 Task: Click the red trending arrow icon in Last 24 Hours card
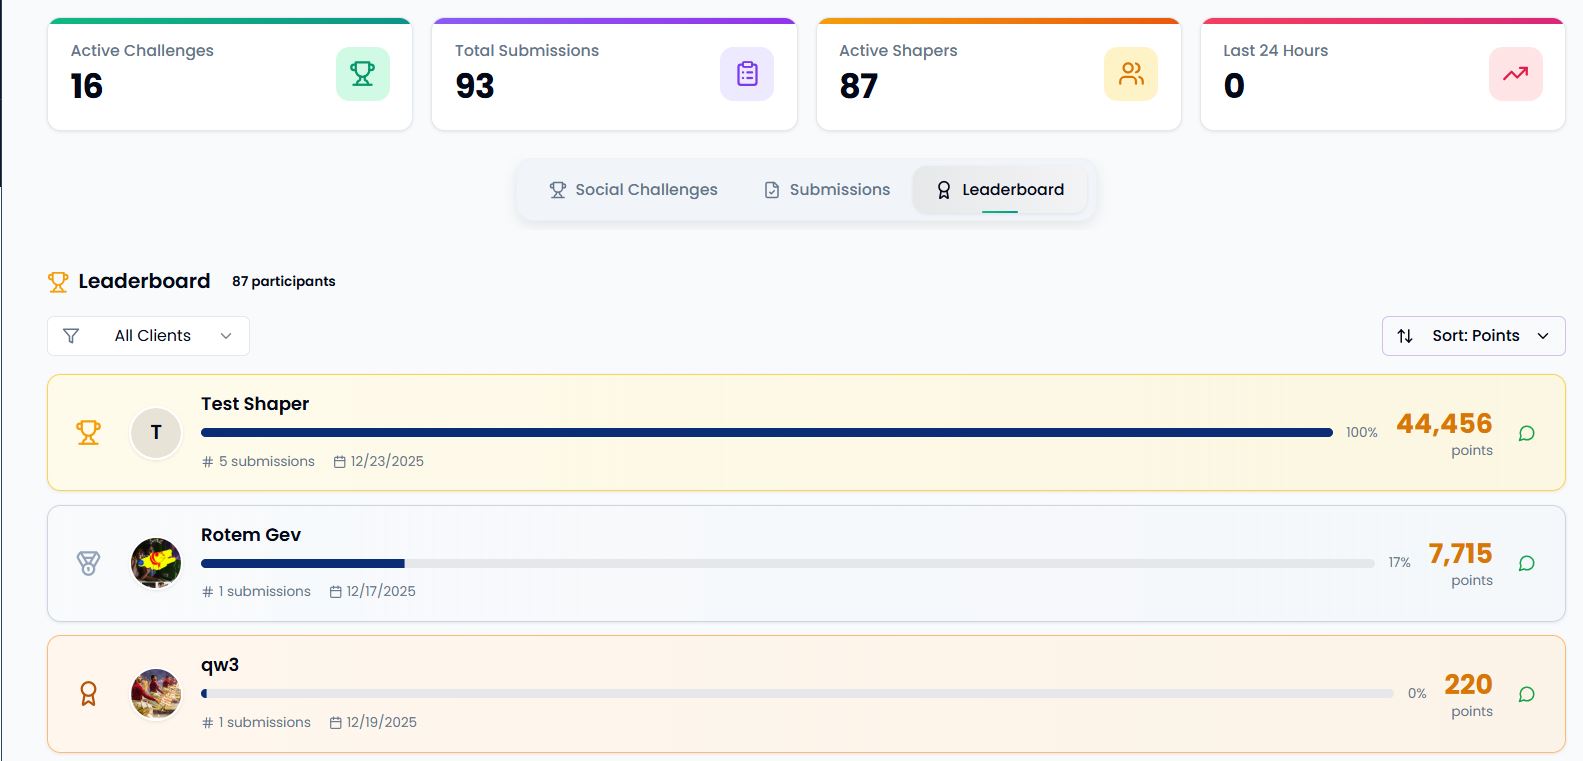[1515, 74]
